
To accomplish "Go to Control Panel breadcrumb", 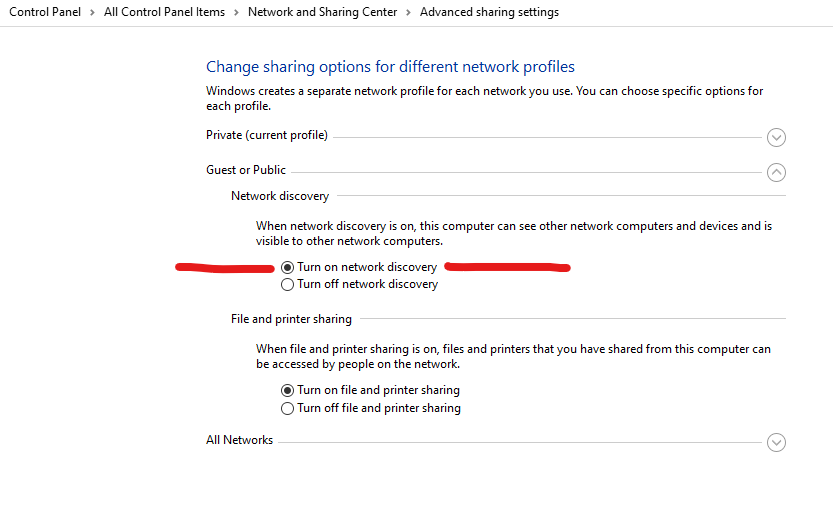I will click(x=45, y=12).
